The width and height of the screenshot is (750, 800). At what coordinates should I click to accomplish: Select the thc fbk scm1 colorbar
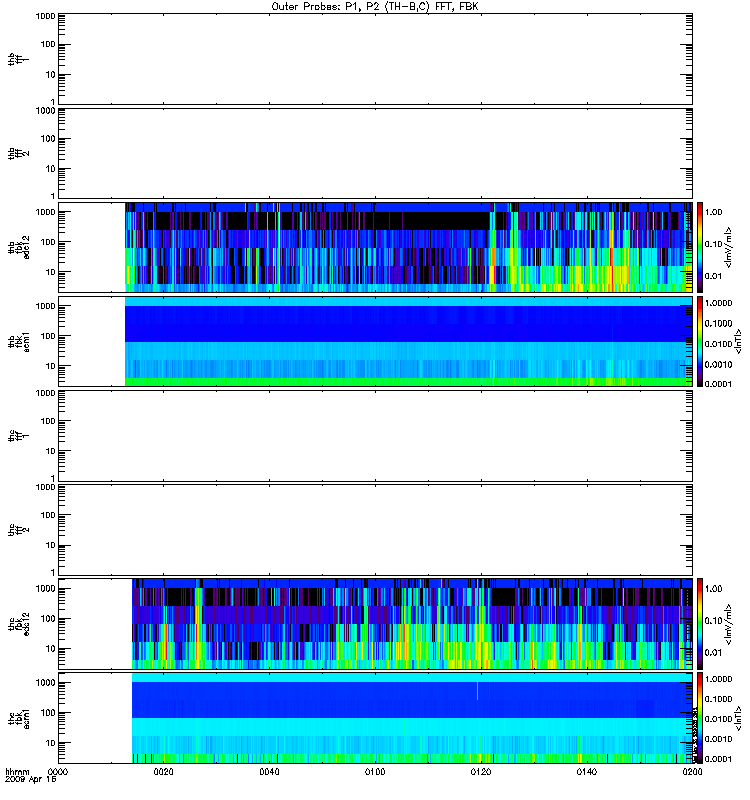point(700,718)
